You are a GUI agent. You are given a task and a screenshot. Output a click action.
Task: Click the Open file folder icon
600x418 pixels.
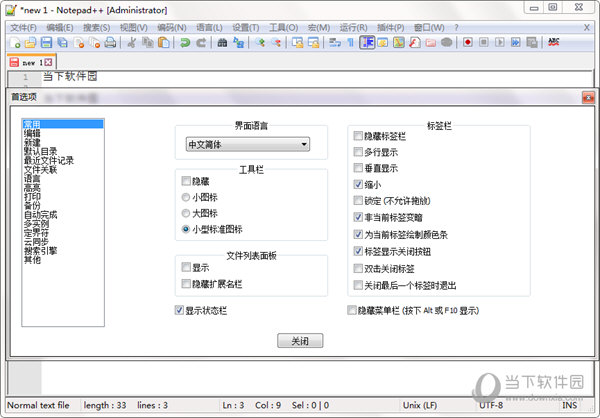tap(30, 42)
